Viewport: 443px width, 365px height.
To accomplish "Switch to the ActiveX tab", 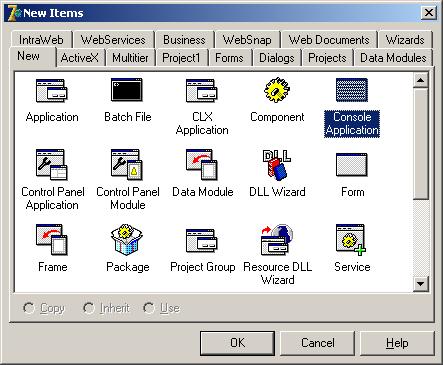I will tap(80, 58).
